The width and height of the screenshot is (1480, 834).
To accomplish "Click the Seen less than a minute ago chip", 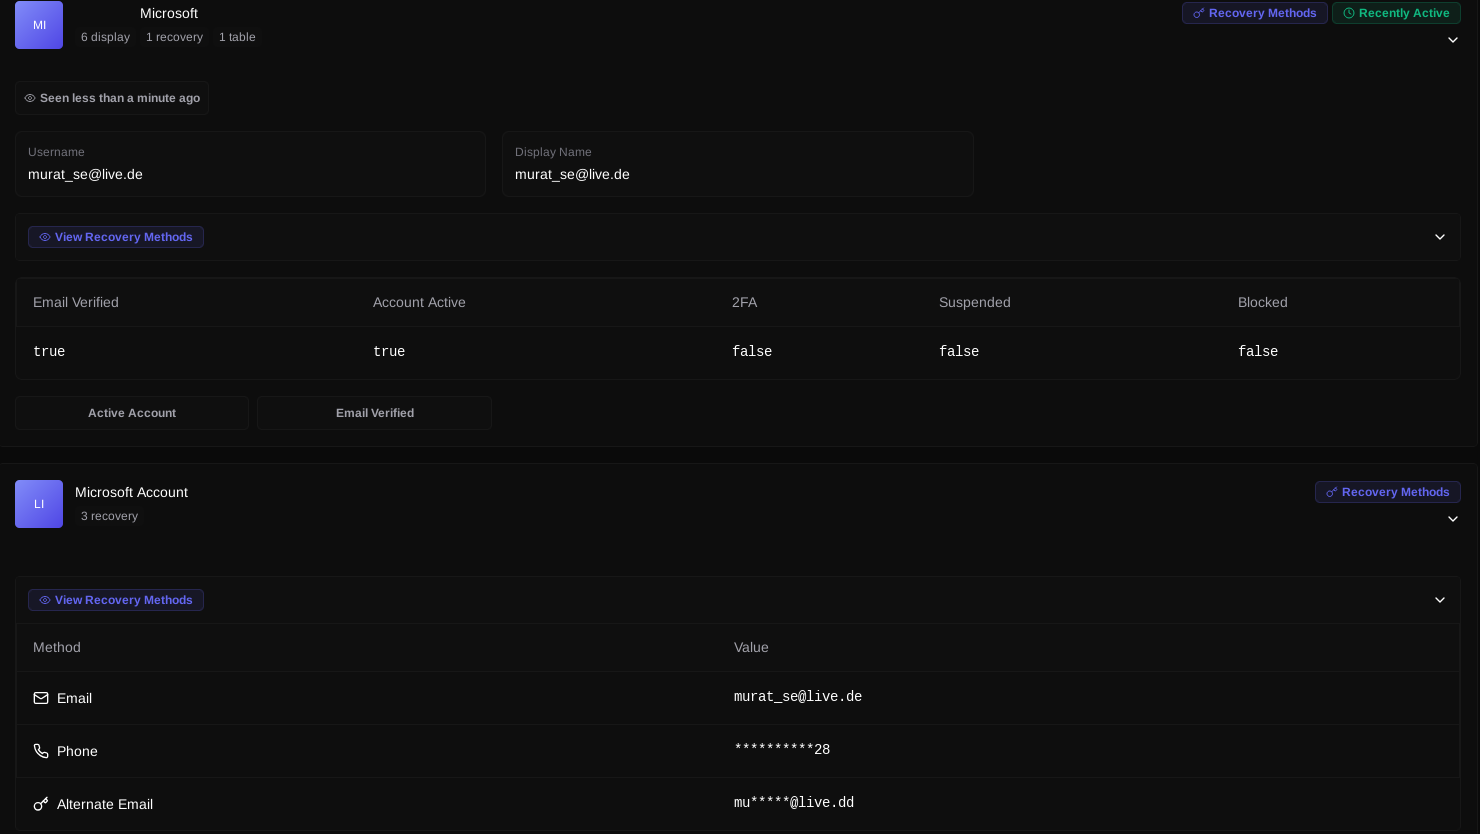I will click(x=112, y=98).
